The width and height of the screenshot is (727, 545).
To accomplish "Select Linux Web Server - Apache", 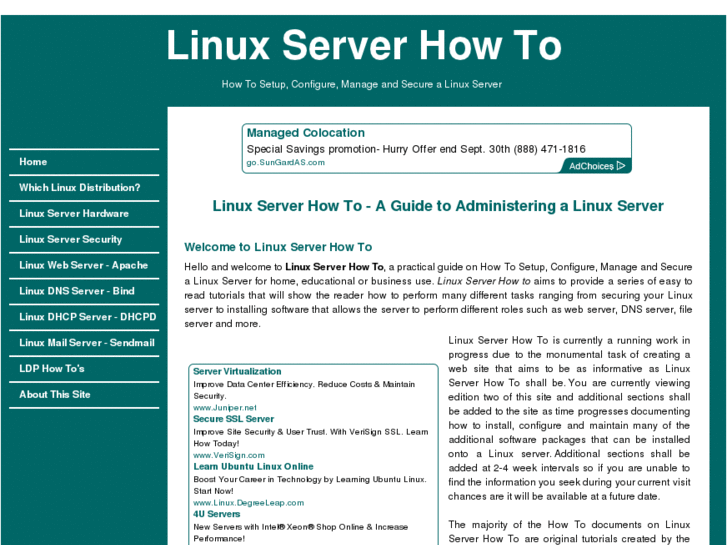I will point(83,265).
